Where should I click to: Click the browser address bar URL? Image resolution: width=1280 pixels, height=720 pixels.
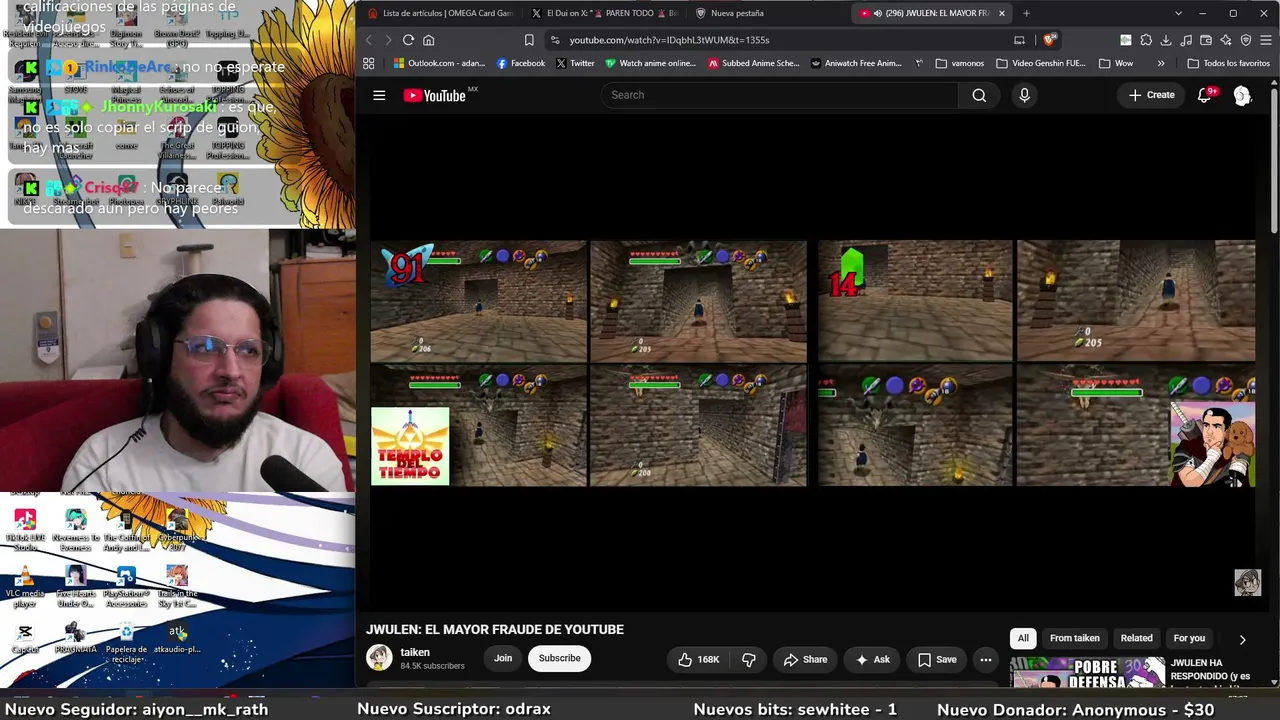pyautogui.click(x=669, y=40)
